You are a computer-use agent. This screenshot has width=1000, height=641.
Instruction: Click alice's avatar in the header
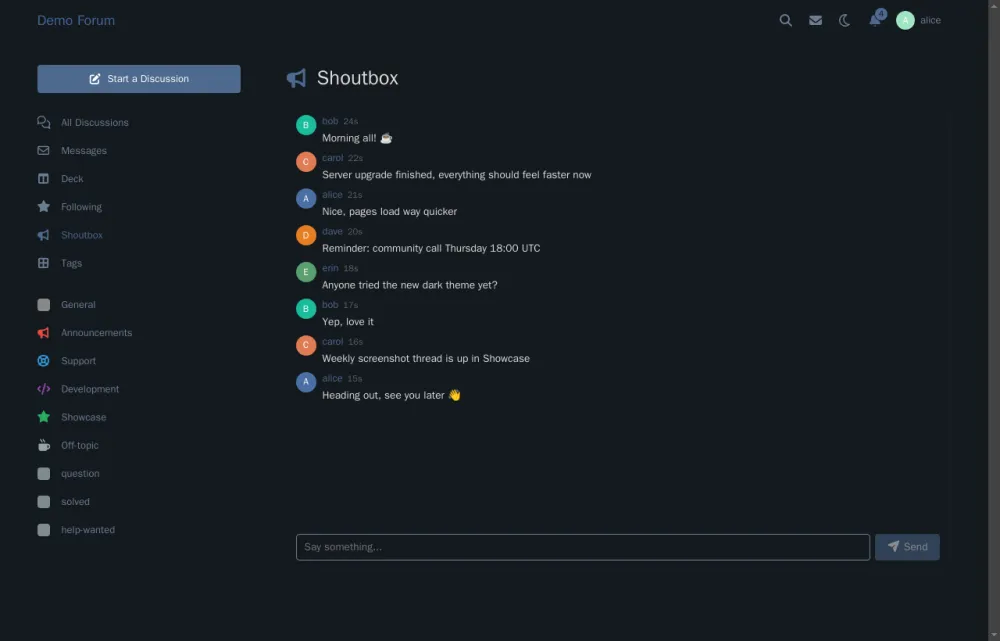[905, 20]
